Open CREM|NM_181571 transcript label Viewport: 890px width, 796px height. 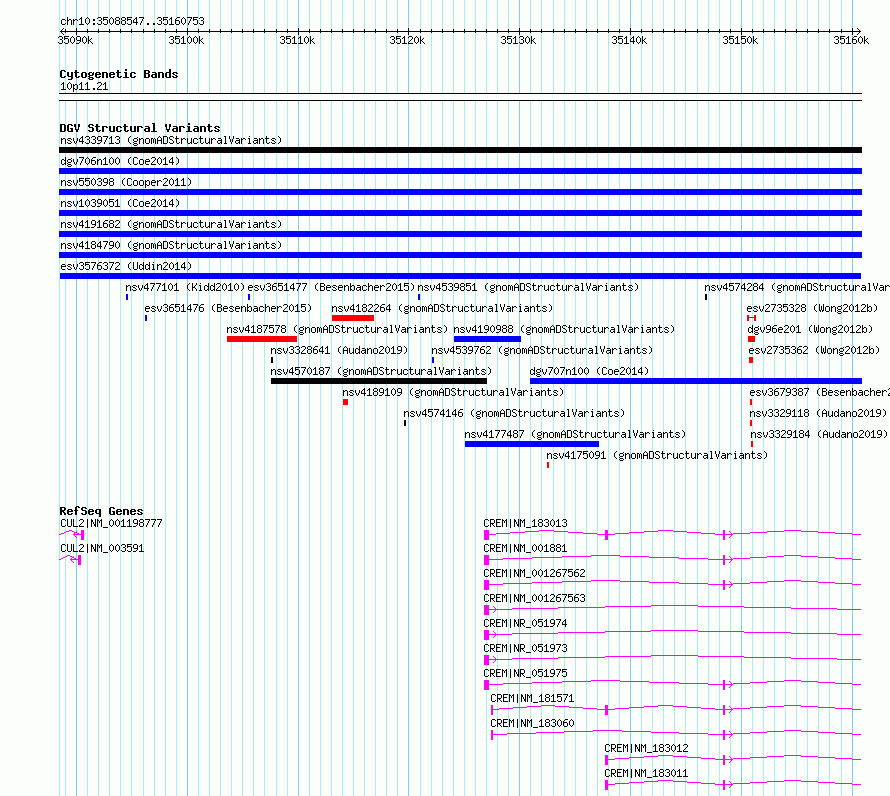tap(532, 698)
